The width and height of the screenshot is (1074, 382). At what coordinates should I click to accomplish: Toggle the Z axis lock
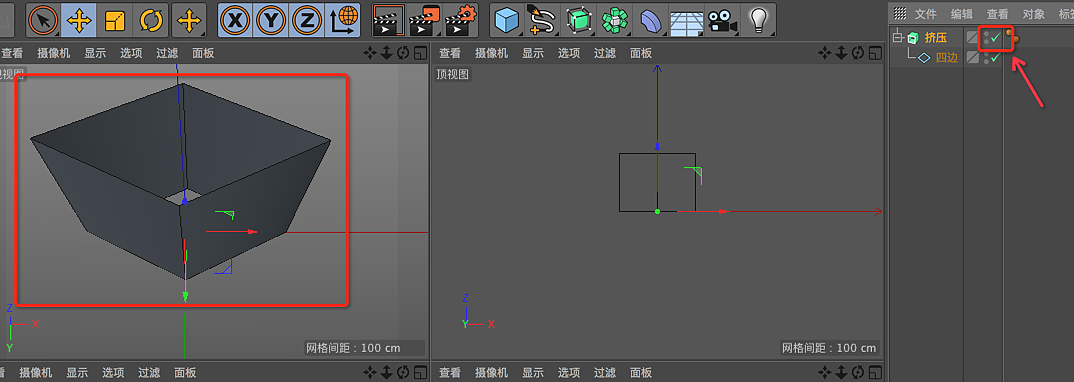pyautogui.click(x=307, y=21)
